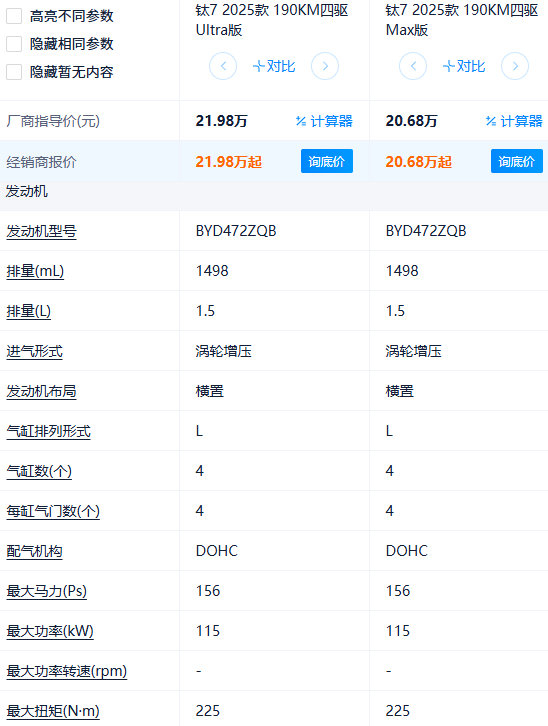Open the 最大马力(Ps) parameter link
The image size is (548, 726).
tap(46, 591)
